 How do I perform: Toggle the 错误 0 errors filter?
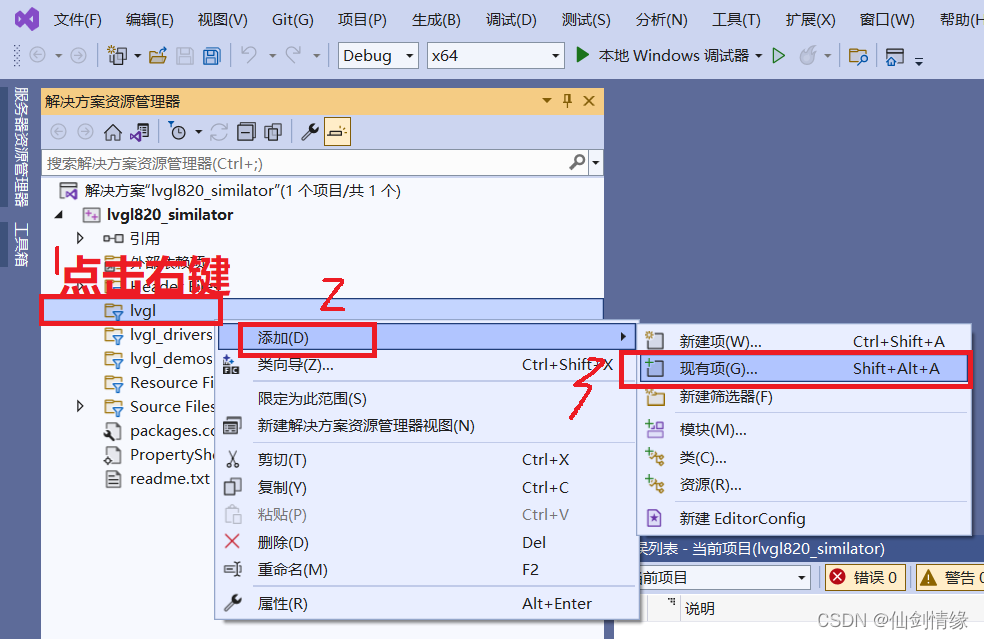[865, 577]
